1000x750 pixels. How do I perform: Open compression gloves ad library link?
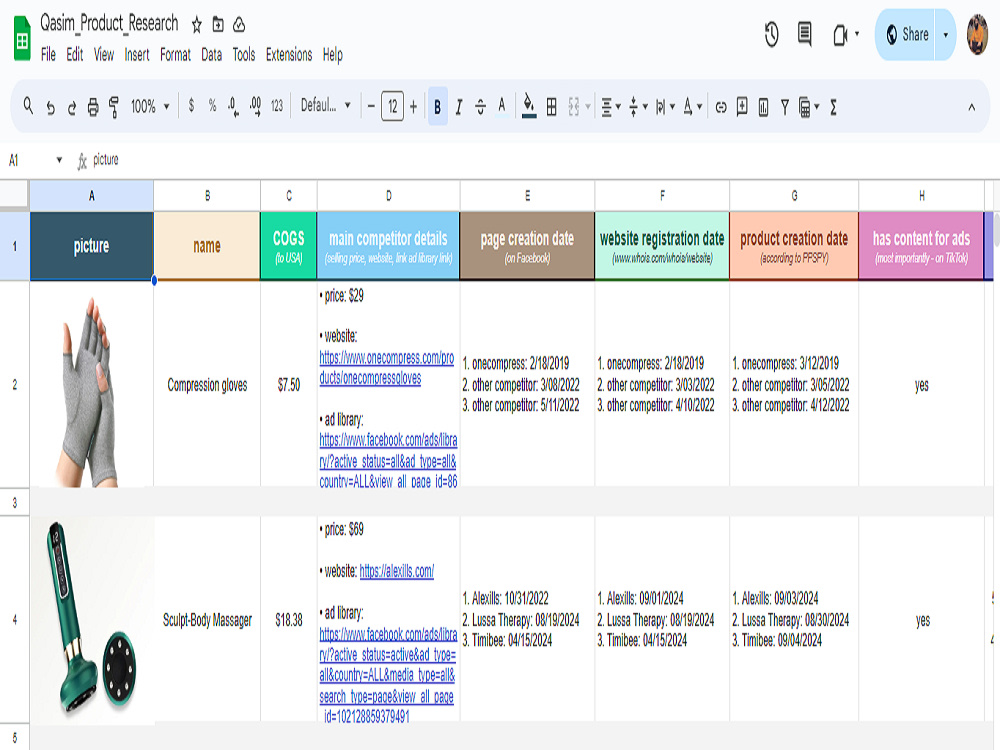[388, 460]
